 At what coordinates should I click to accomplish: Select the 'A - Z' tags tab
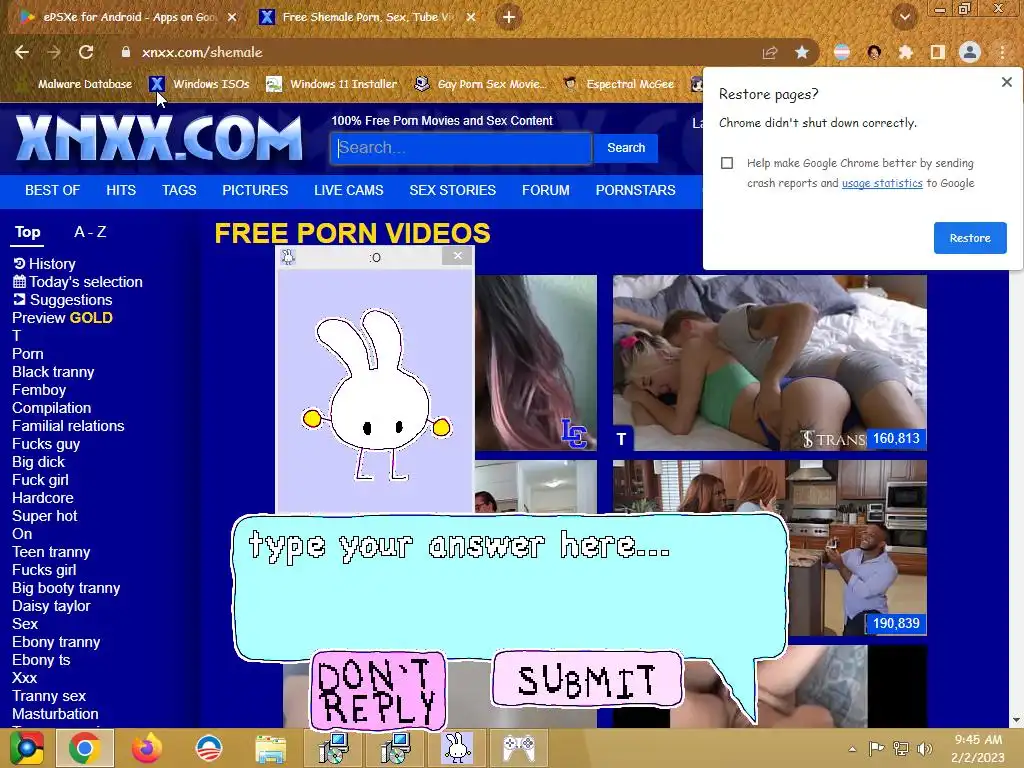coord(90,232)
